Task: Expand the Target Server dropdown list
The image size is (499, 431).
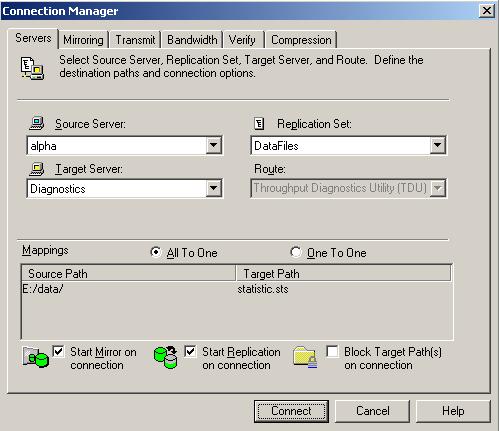Action: pos(213,189)
